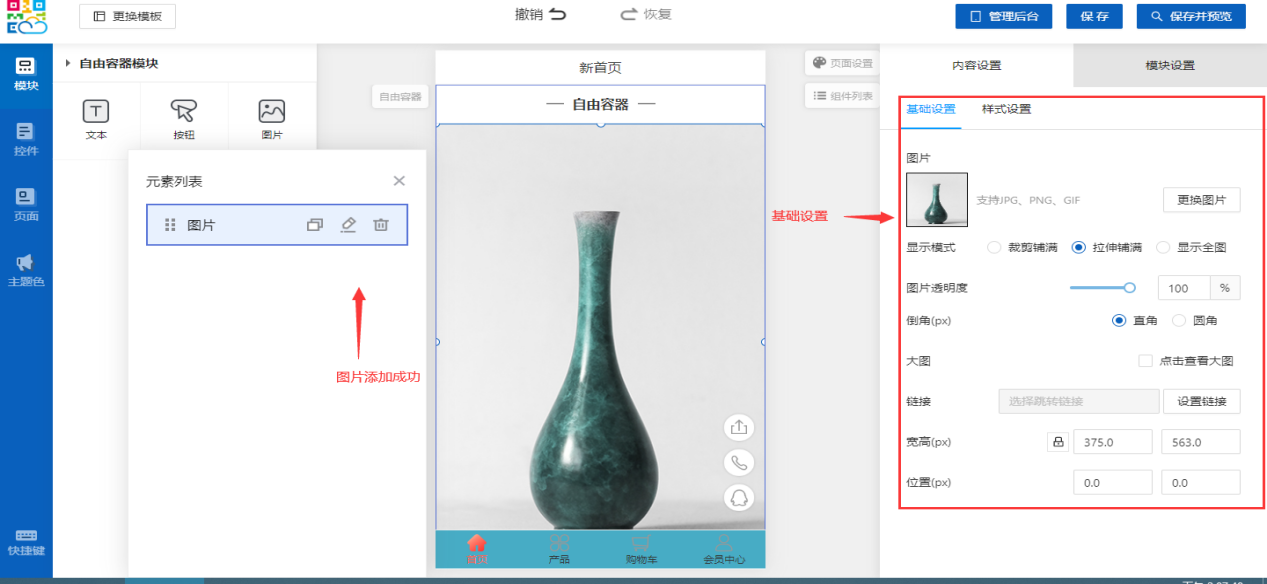Choose 圆角 rounded corner option
1267x584 pixels.
coord(1179,321)
